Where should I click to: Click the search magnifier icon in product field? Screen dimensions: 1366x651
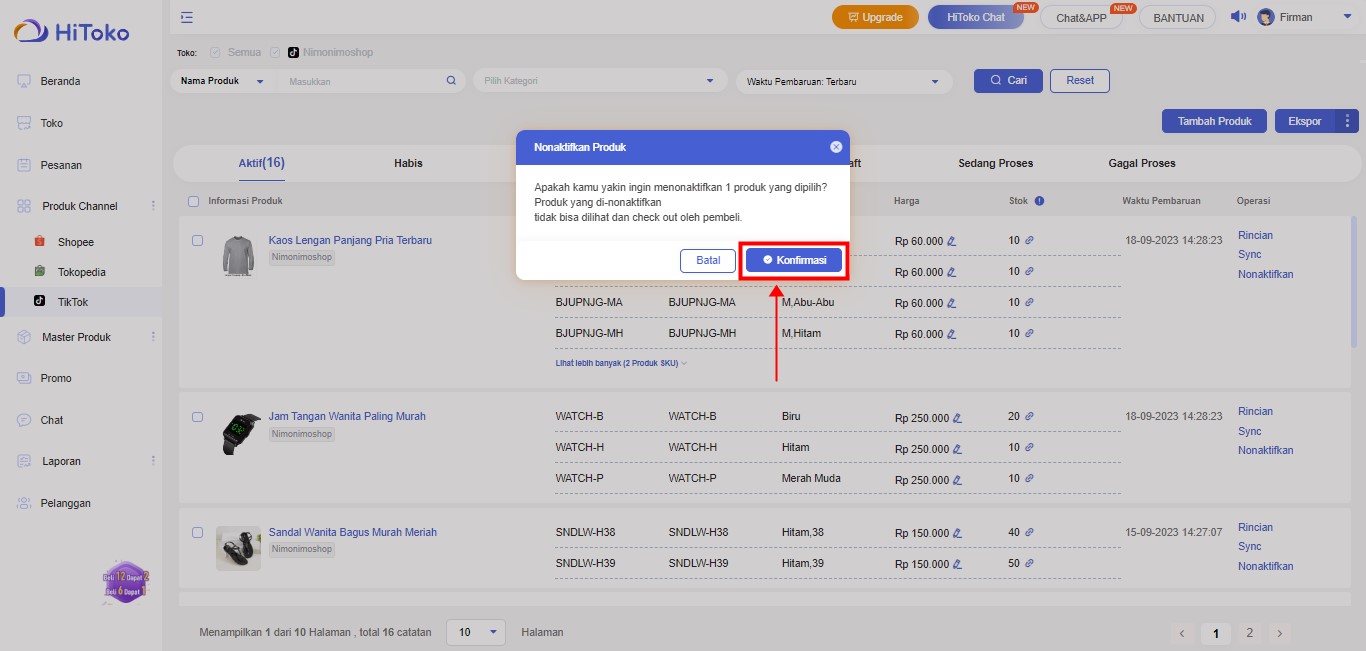point(451,81)
